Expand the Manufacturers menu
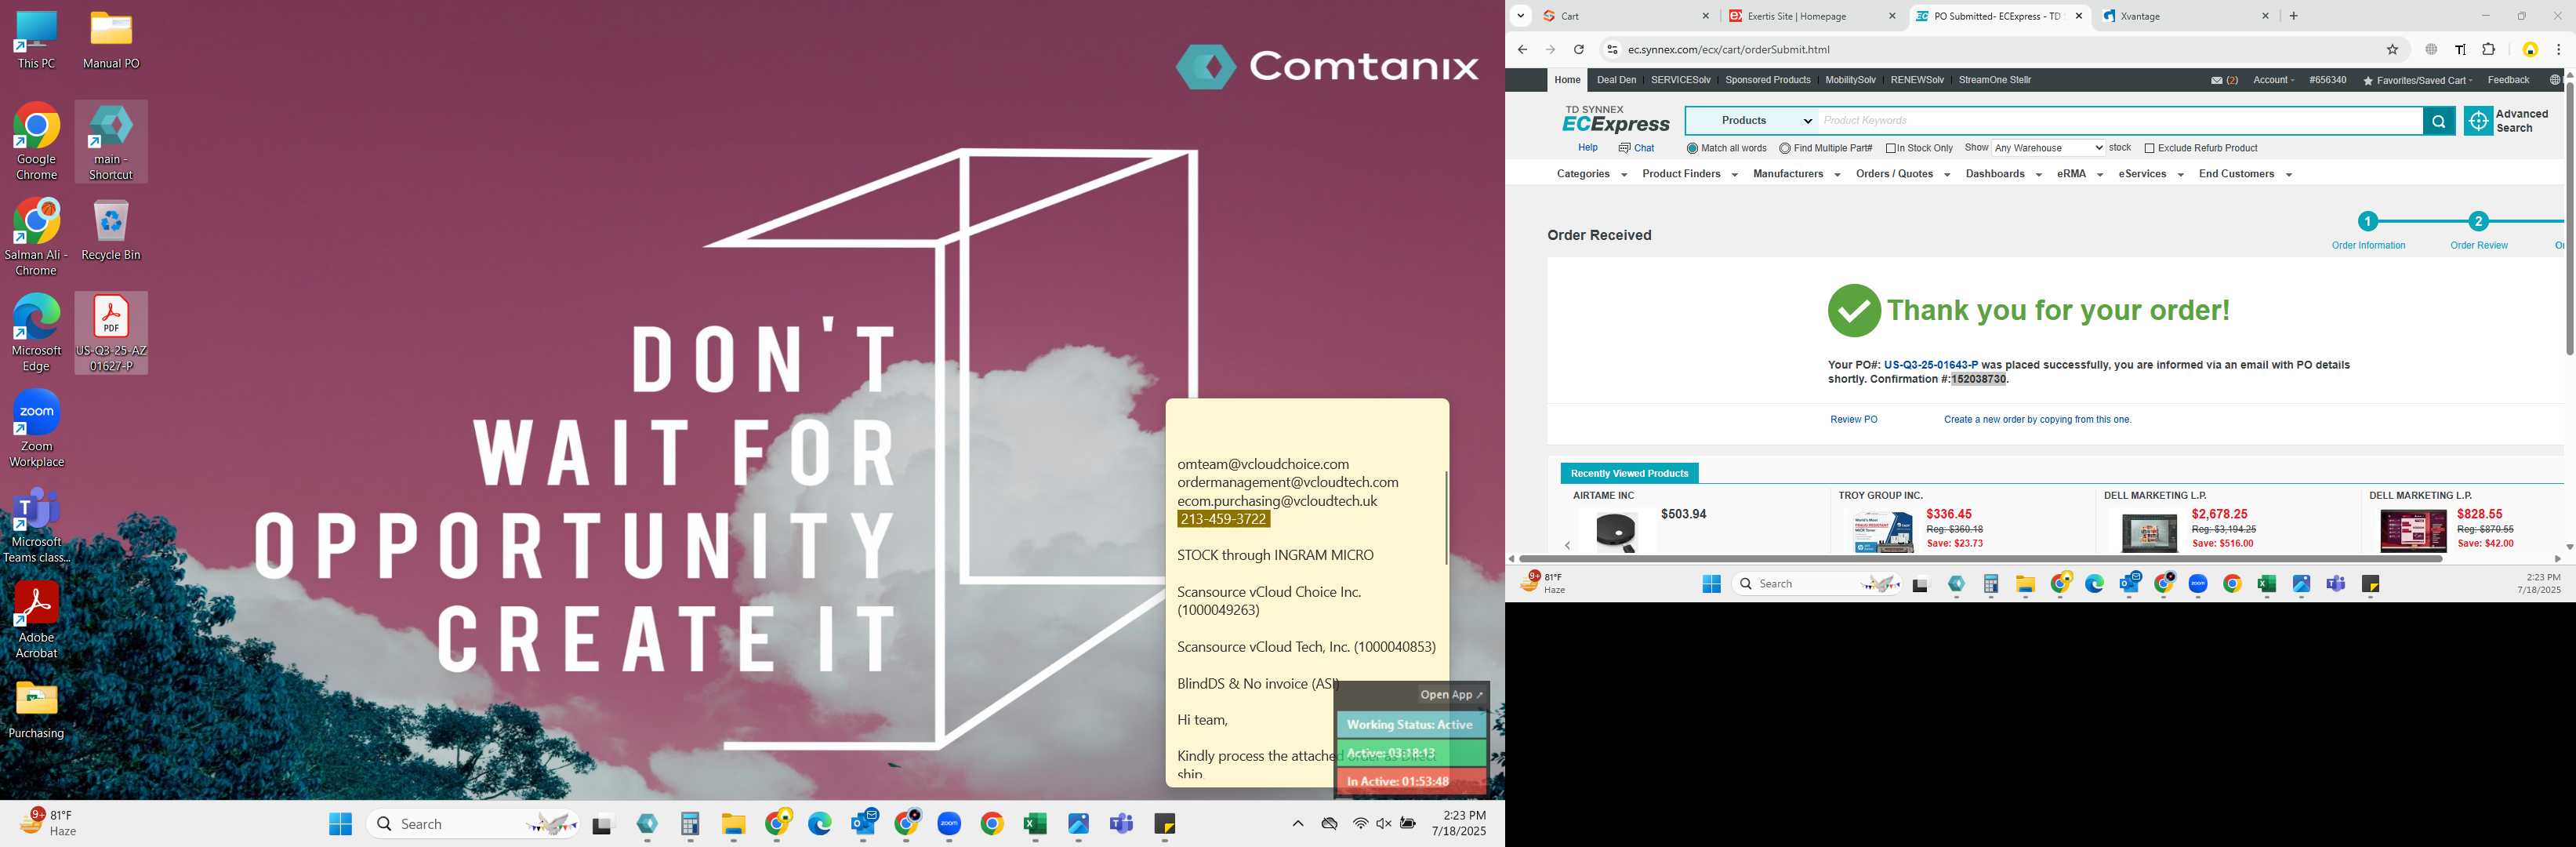This screenshot has height=847, width=2576. coord(1796,174)
